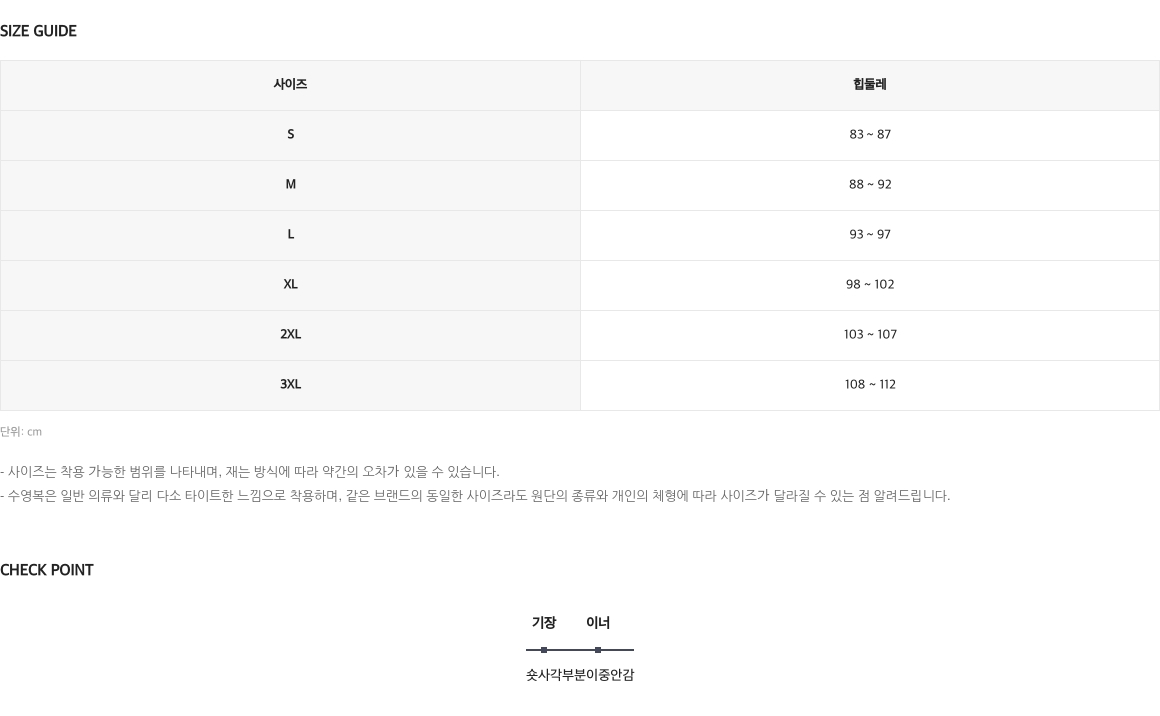
Task: Click the 기장 marker on the check point line
Action: click(x=544, y=650)
